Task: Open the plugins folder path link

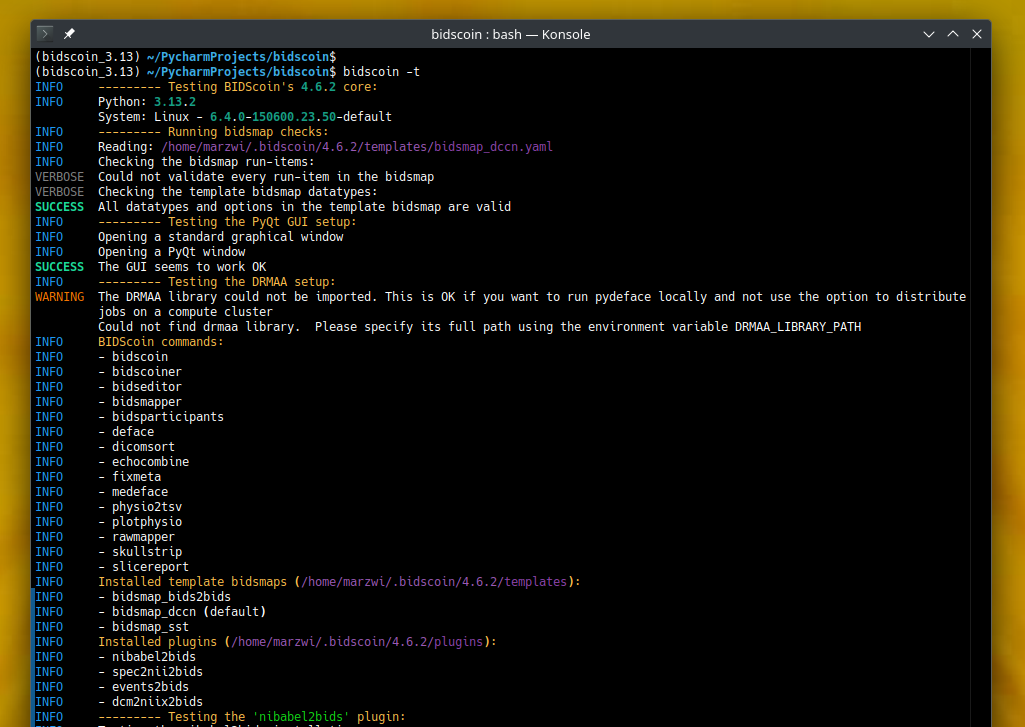Action: click(x=357, y=641)
